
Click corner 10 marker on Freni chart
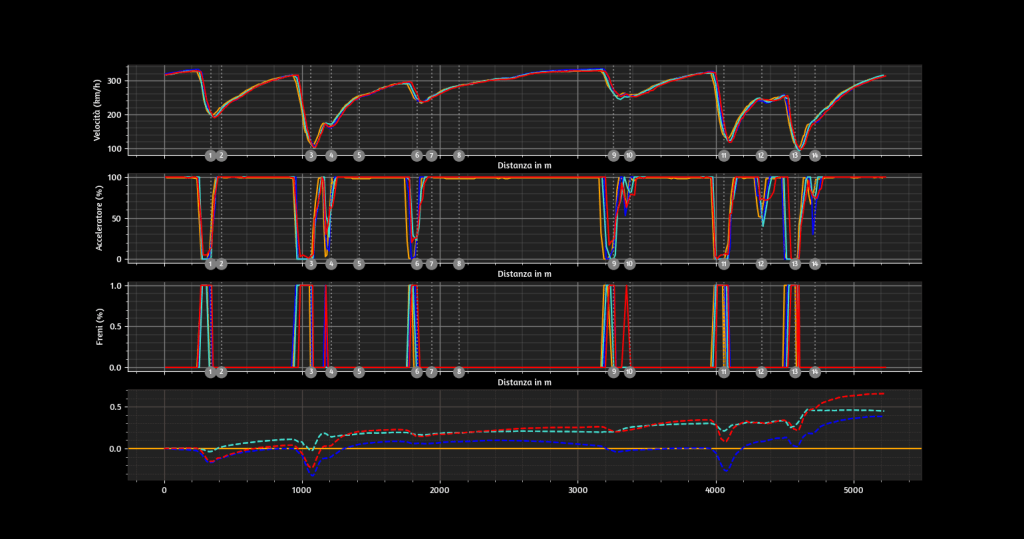tap(629, 372)
